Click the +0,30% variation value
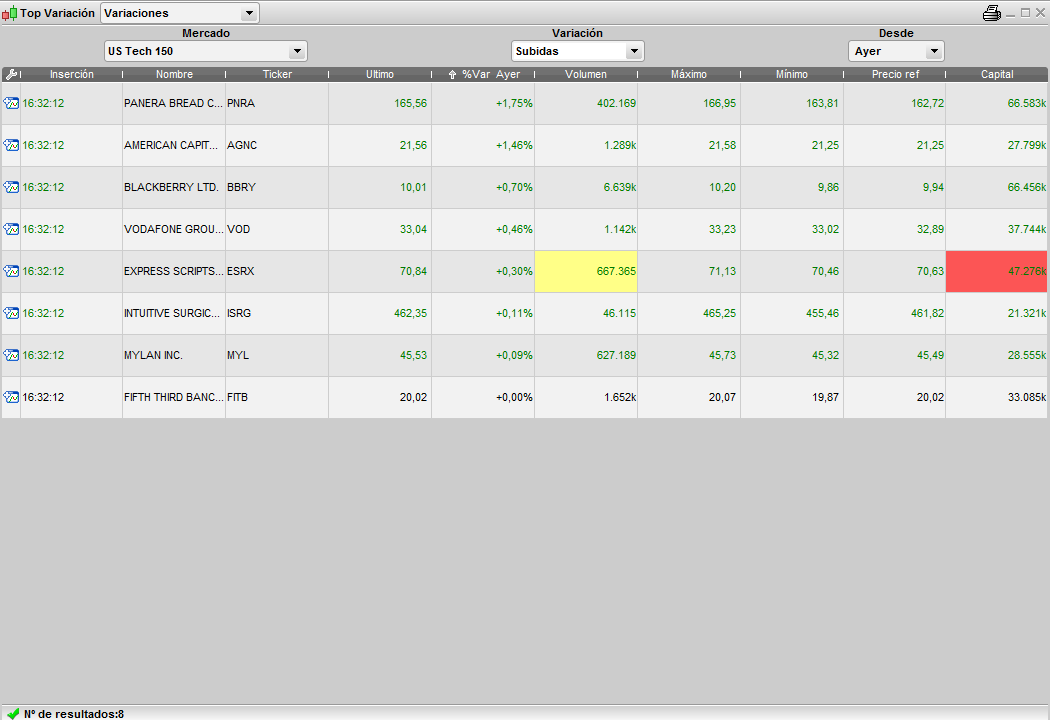The width and height of the screenshot is (1050, 720). click(514, 271)
